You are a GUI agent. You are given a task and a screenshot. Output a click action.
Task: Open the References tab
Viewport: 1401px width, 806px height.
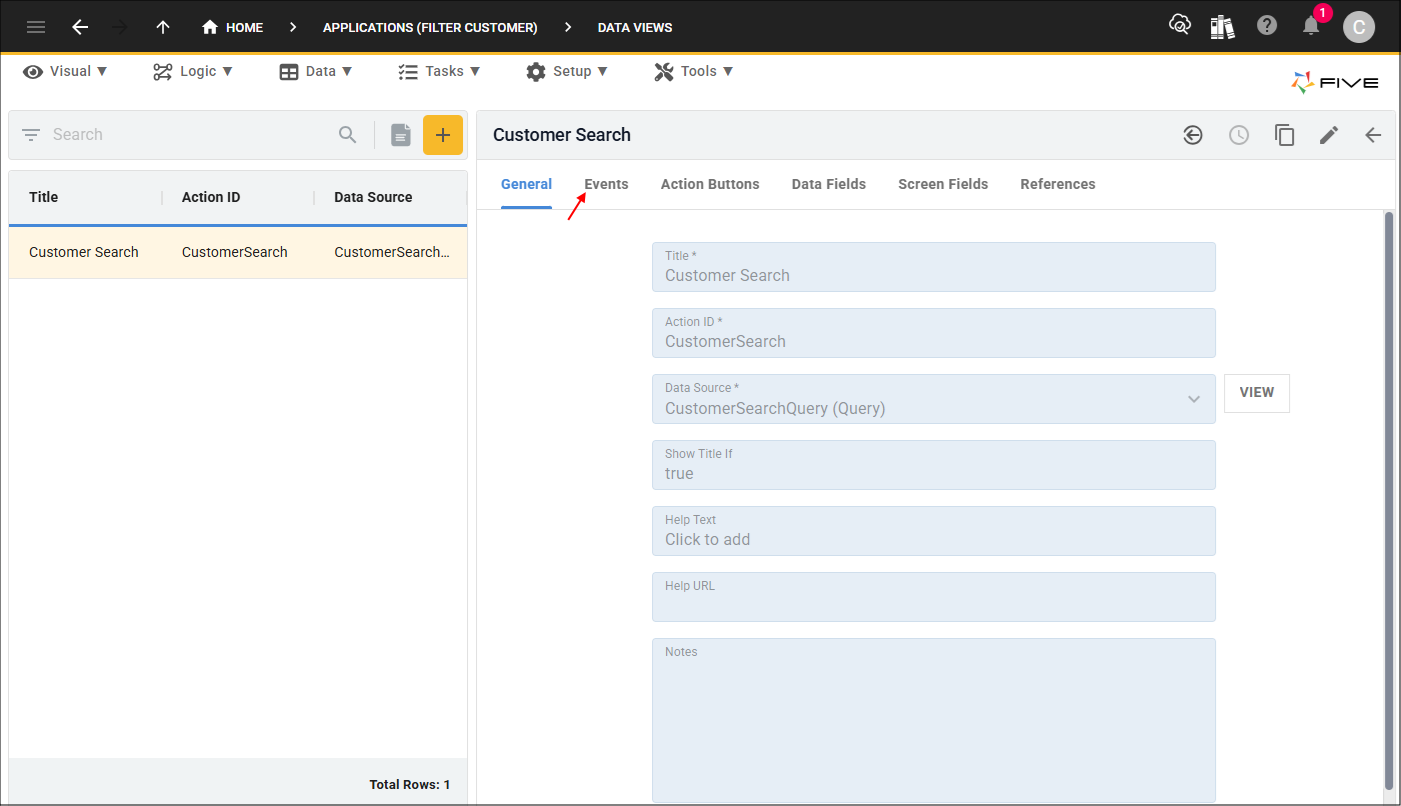click(x=1058, y=184)
